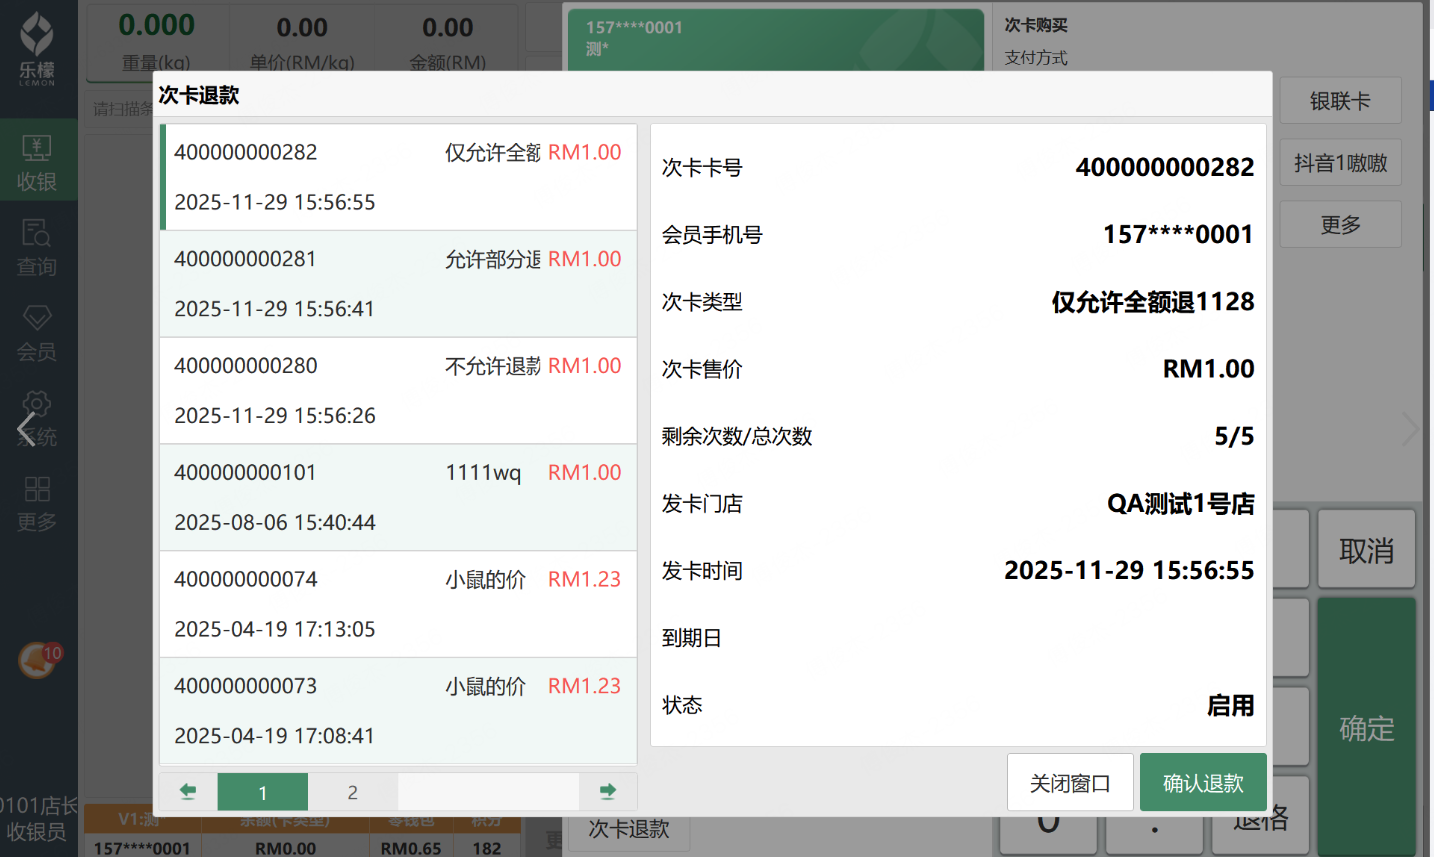Viewport: 1434px width, 857px height.
Task: Select page 1 in pagination
Action: 263,791
